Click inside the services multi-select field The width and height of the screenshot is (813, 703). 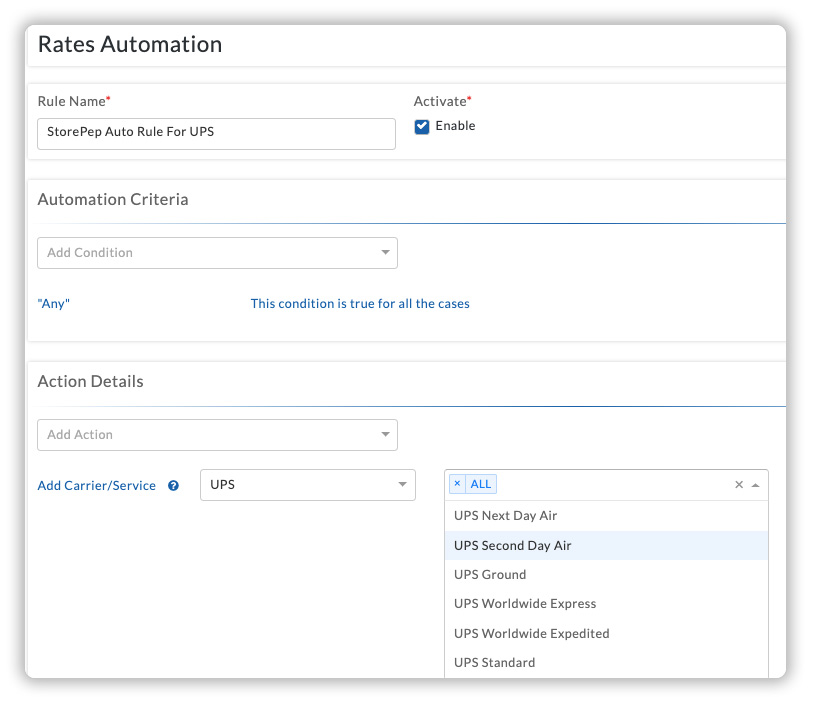(606, 485)
